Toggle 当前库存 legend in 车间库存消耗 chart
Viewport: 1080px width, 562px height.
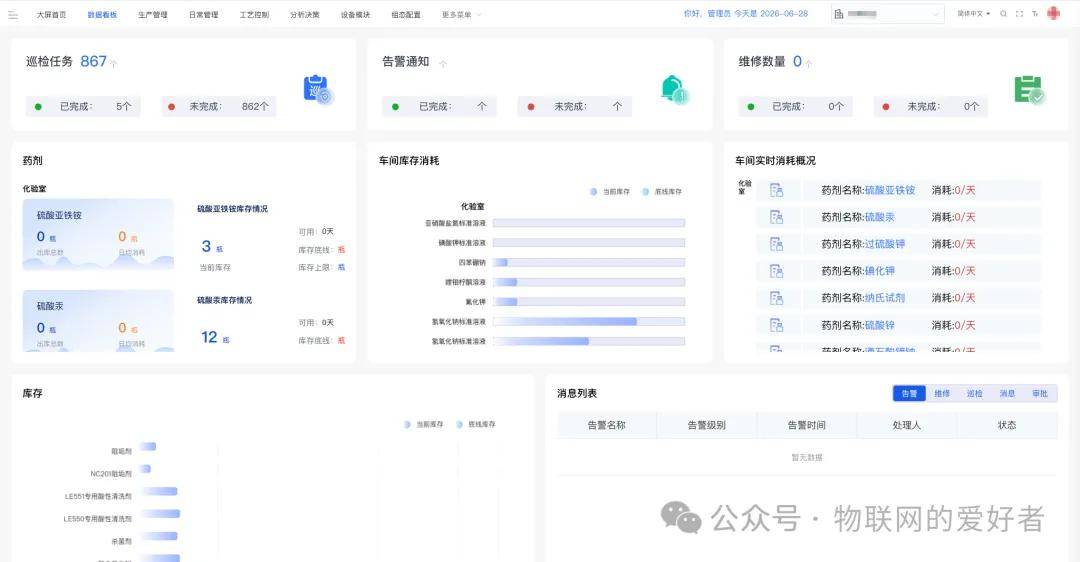click(610, 191)
